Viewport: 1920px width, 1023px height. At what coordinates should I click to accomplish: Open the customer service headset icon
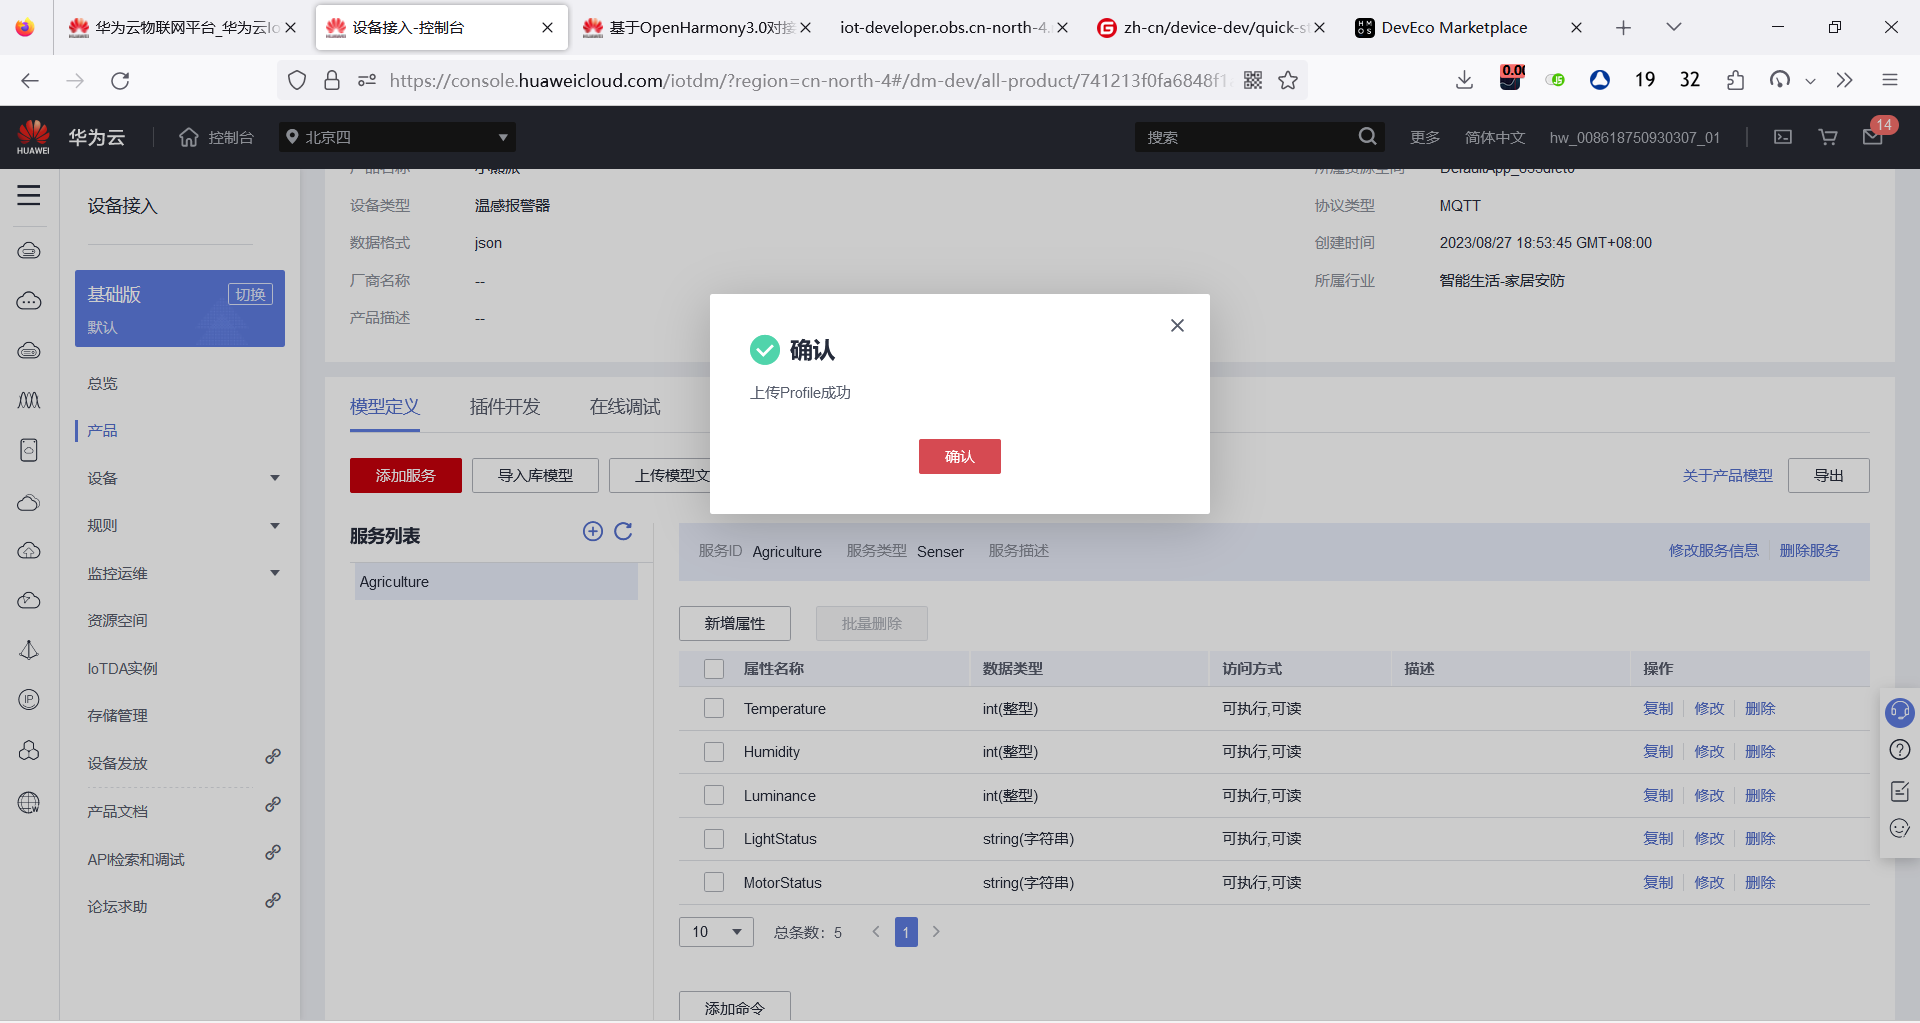tap(1899, 712)
